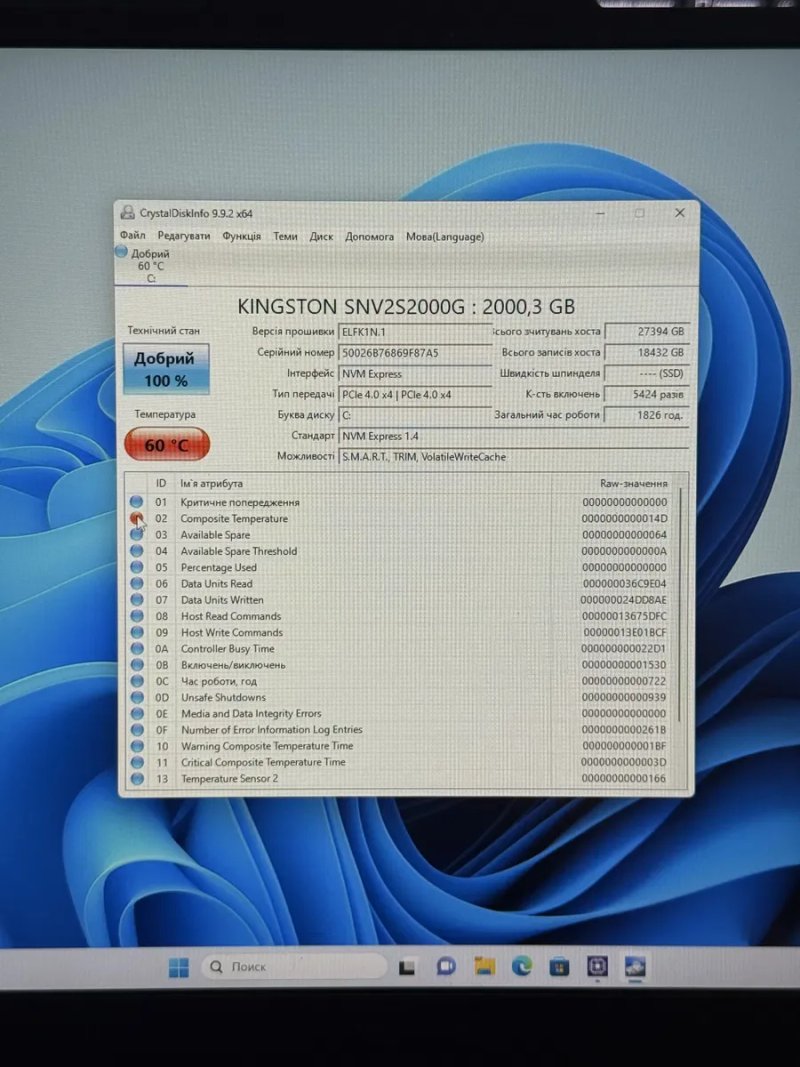Click the features field S.M.A.R.T., TRIM, VolatileWriteCache
The image size is (800, 1067).
(x=514, y=457)
